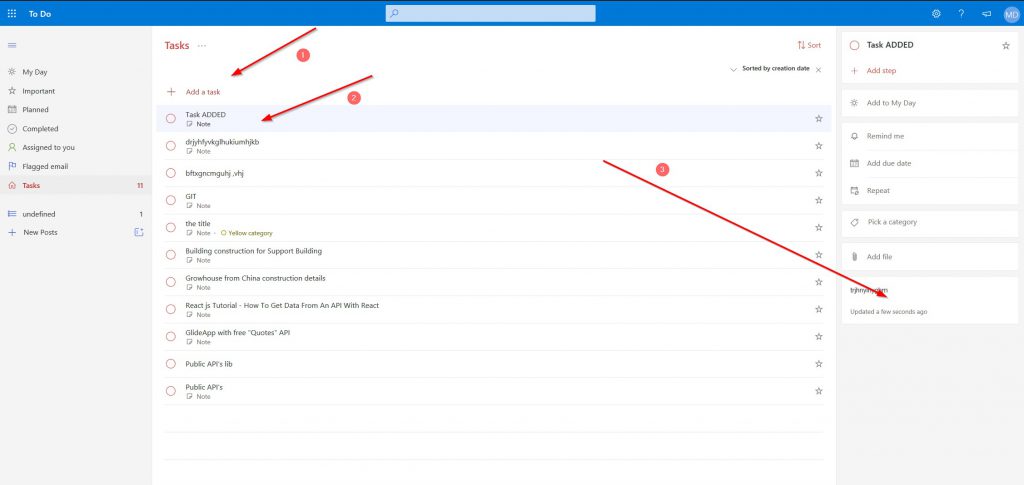Check off the title task circle
The image size is (1024, 485).
[x=171, y=227]
